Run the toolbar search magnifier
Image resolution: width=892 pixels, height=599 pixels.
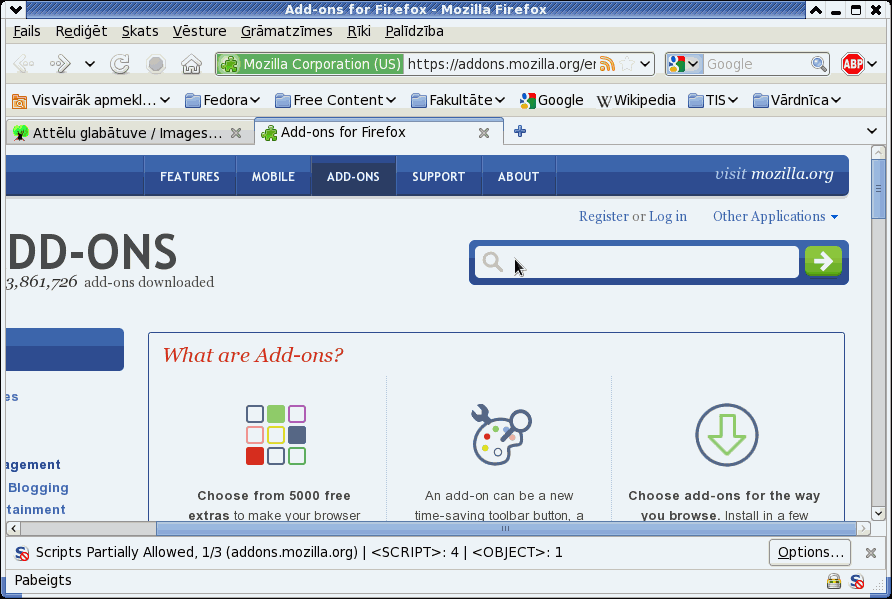tap(819, 64)
